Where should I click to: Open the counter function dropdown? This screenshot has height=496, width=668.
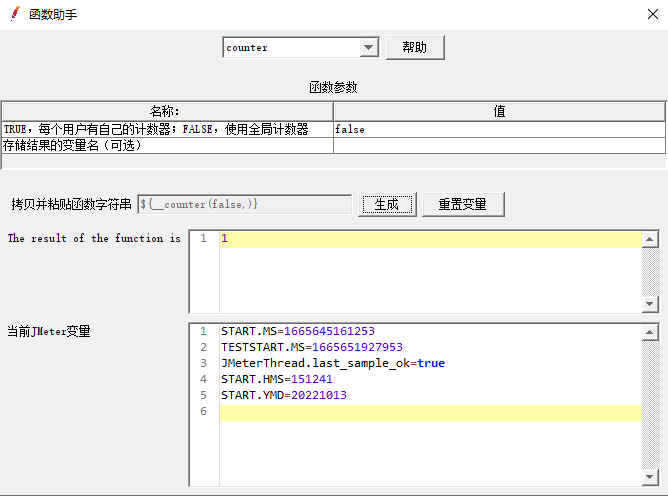pyautogui.click(x=369, y=47)
